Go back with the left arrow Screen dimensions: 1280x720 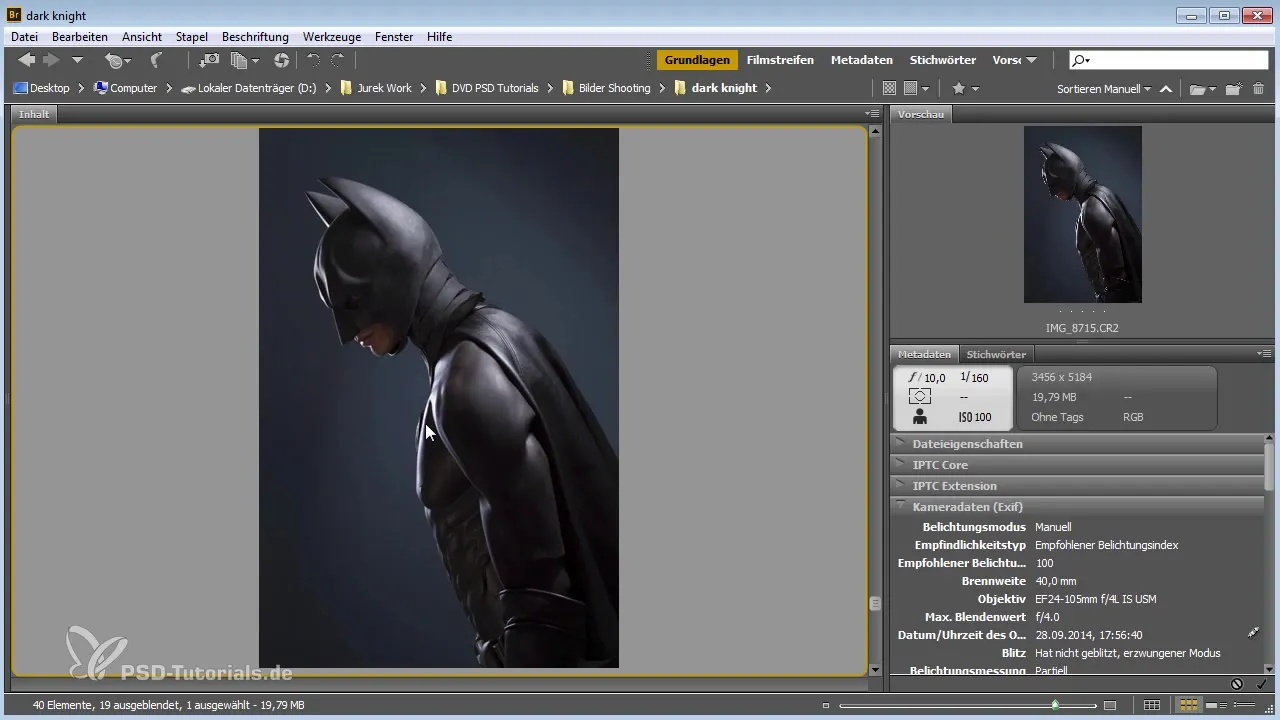(27, 60)
